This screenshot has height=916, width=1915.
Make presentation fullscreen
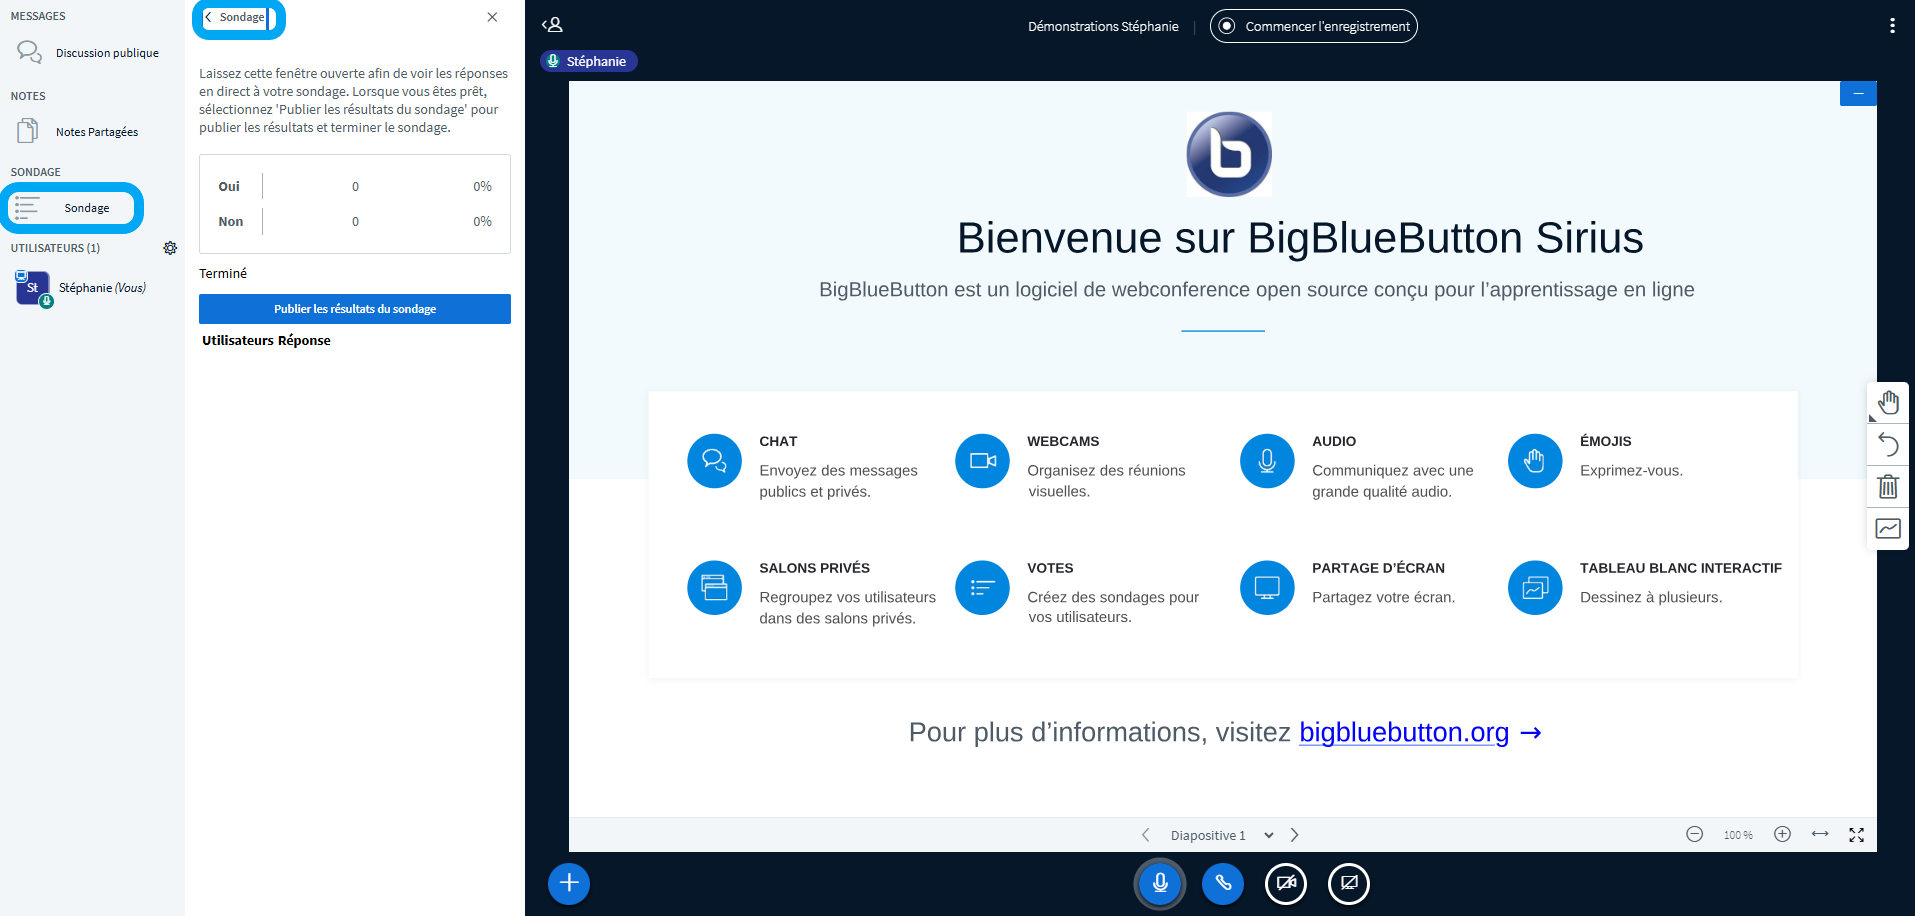1856,835
